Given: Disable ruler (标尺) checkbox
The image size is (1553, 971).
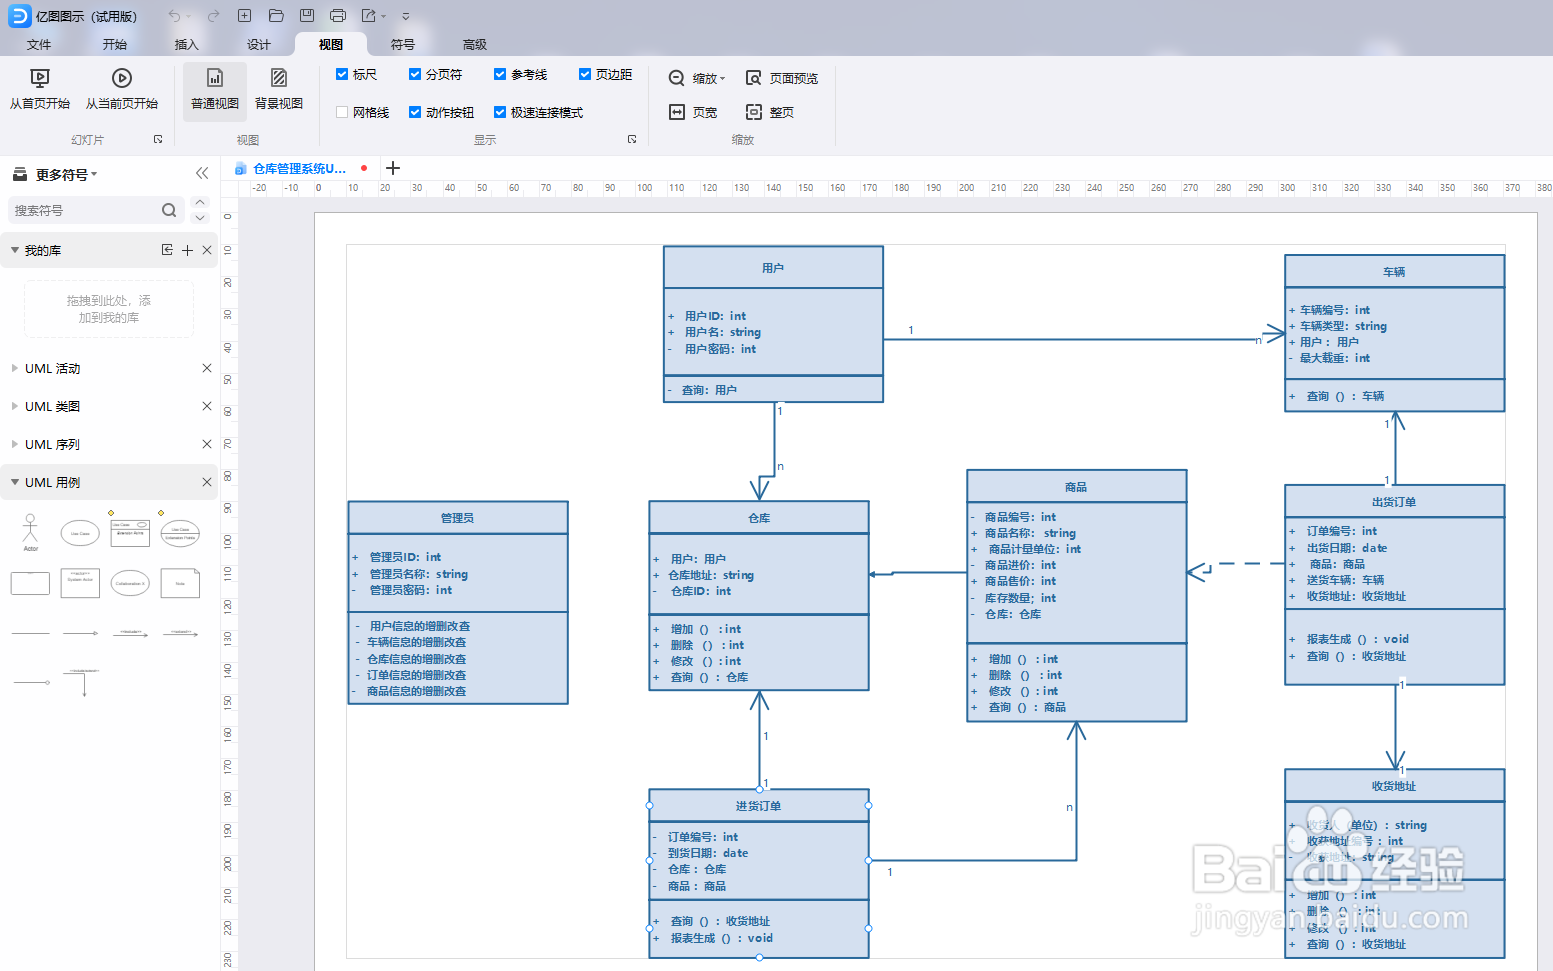Looking at the screenshot, I should click(x=342, y=74).
